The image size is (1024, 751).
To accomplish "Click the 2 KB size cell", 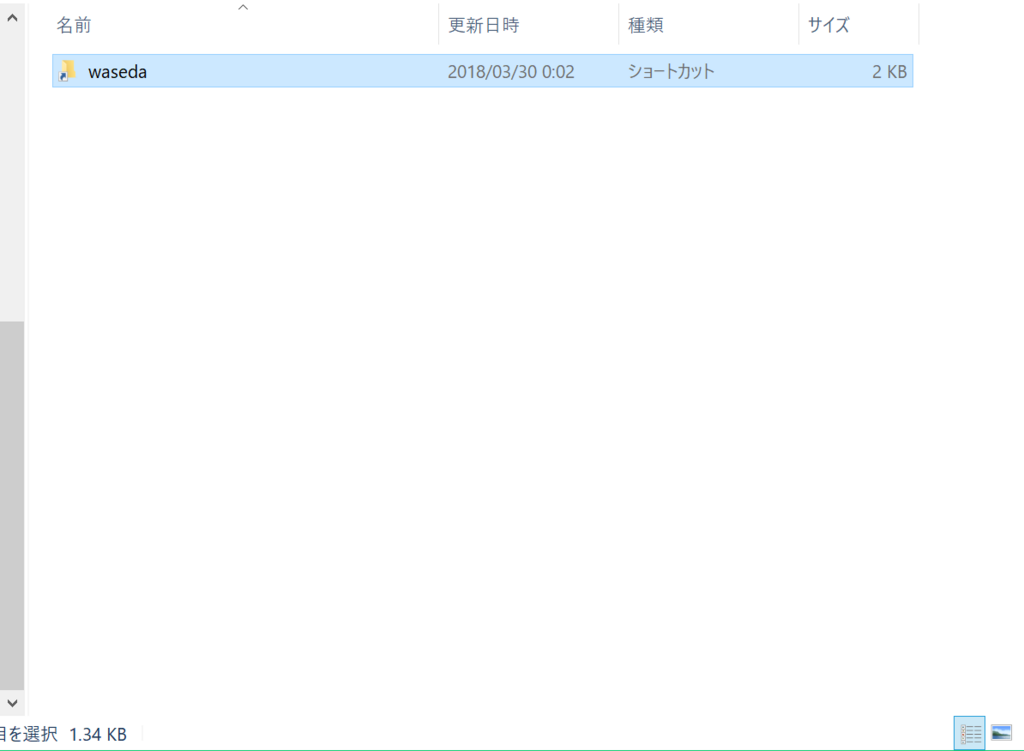I will [889, 72].
